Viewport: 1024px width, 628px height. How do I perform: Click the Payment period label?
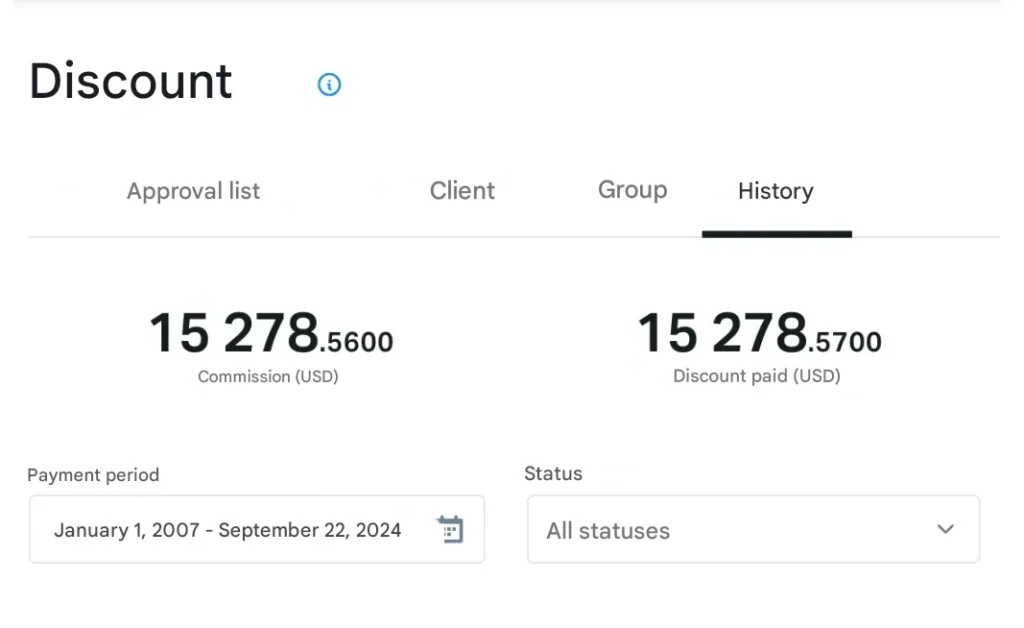point(93,475)
